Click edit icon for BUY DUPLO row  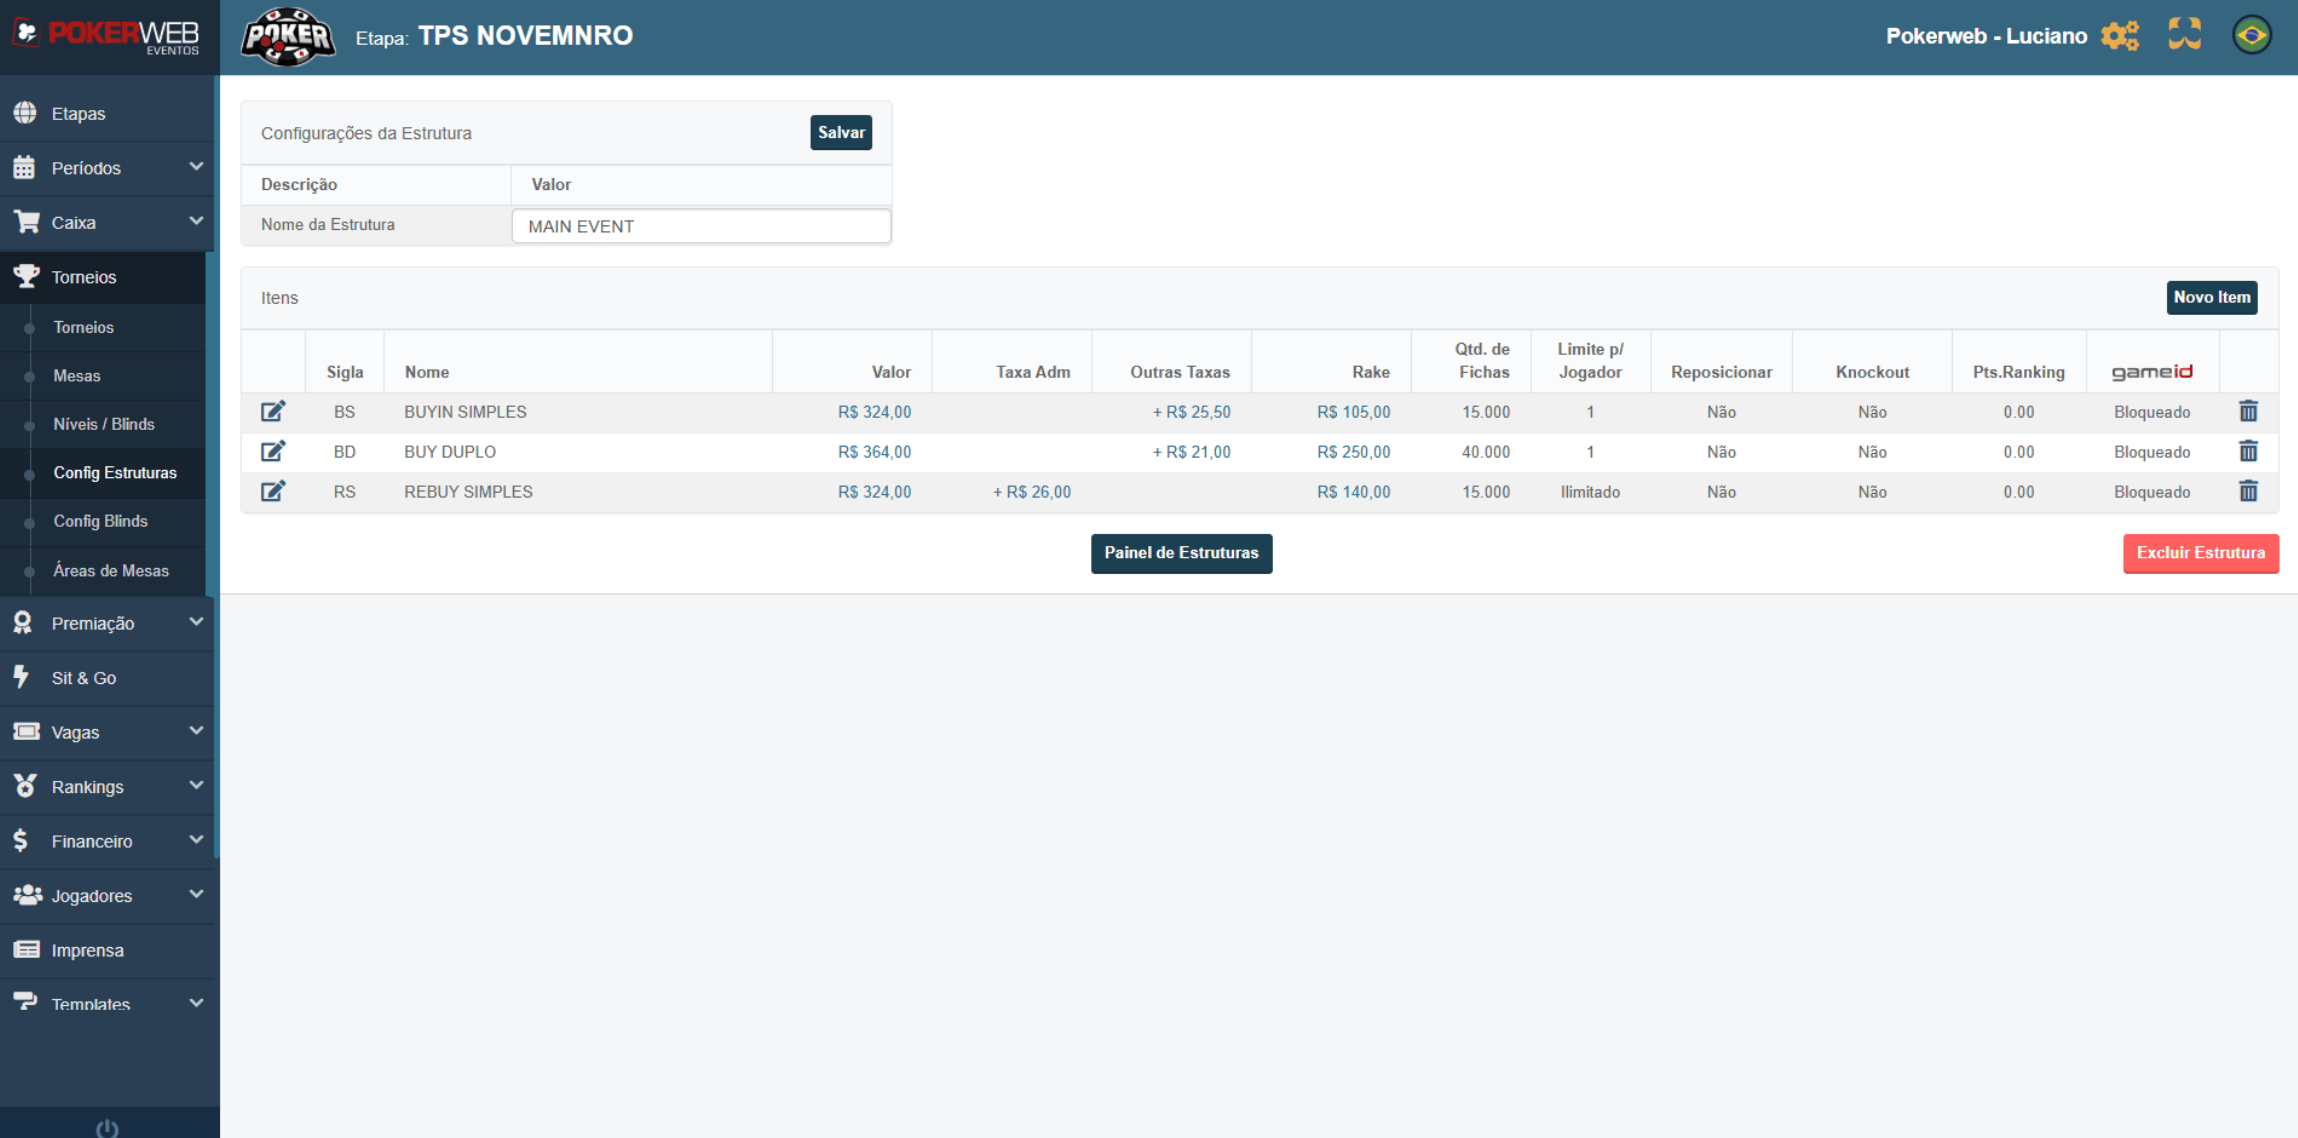[273, 451]
